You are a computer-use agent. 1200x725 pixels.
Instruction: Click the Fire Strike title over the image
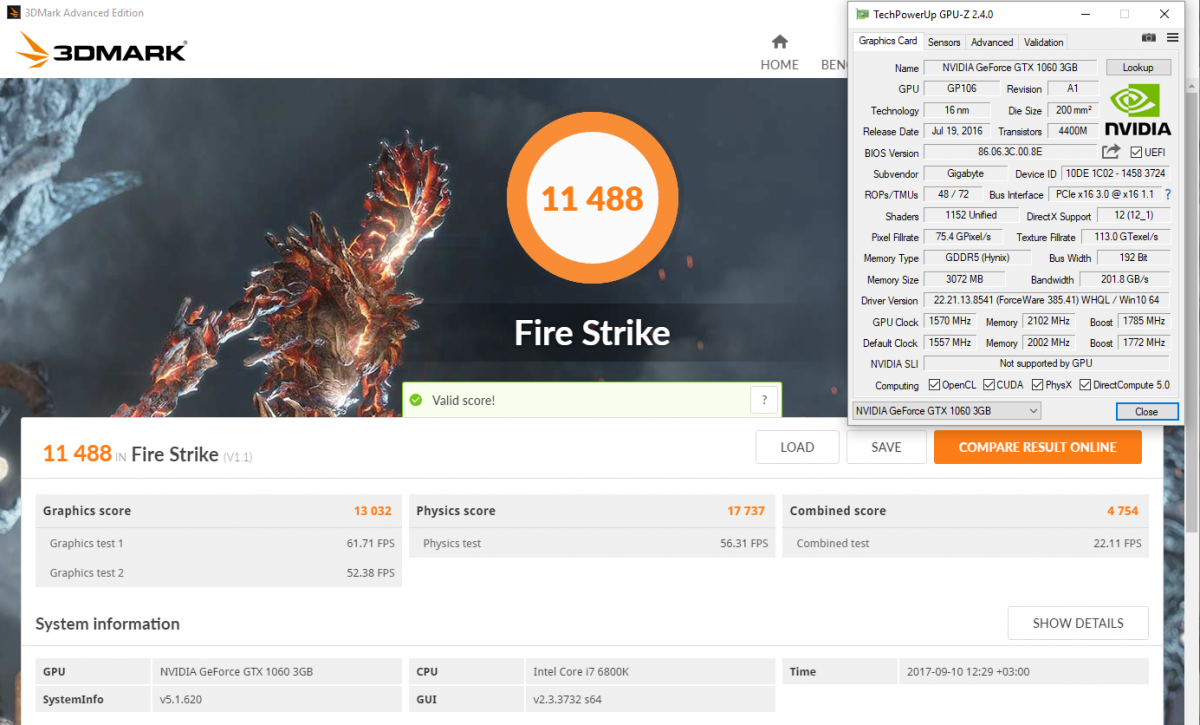point(592,332)
